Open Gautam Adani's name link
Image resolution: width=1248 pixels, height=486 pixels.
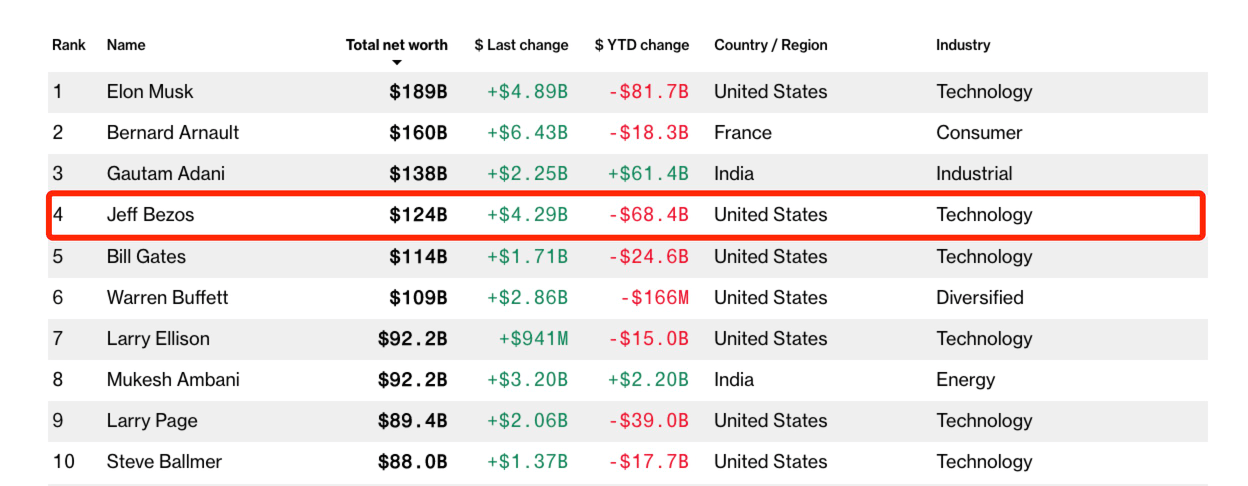166,174
